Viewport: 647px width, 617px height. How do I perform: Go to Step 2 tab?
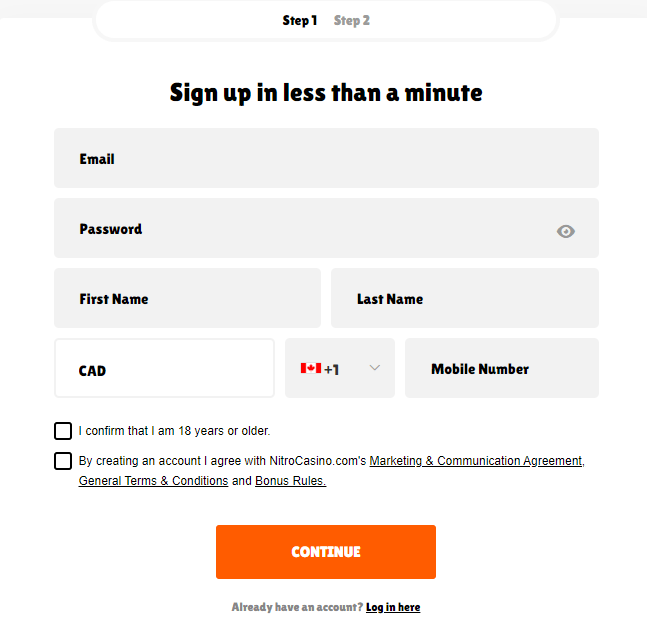point(352,20)
